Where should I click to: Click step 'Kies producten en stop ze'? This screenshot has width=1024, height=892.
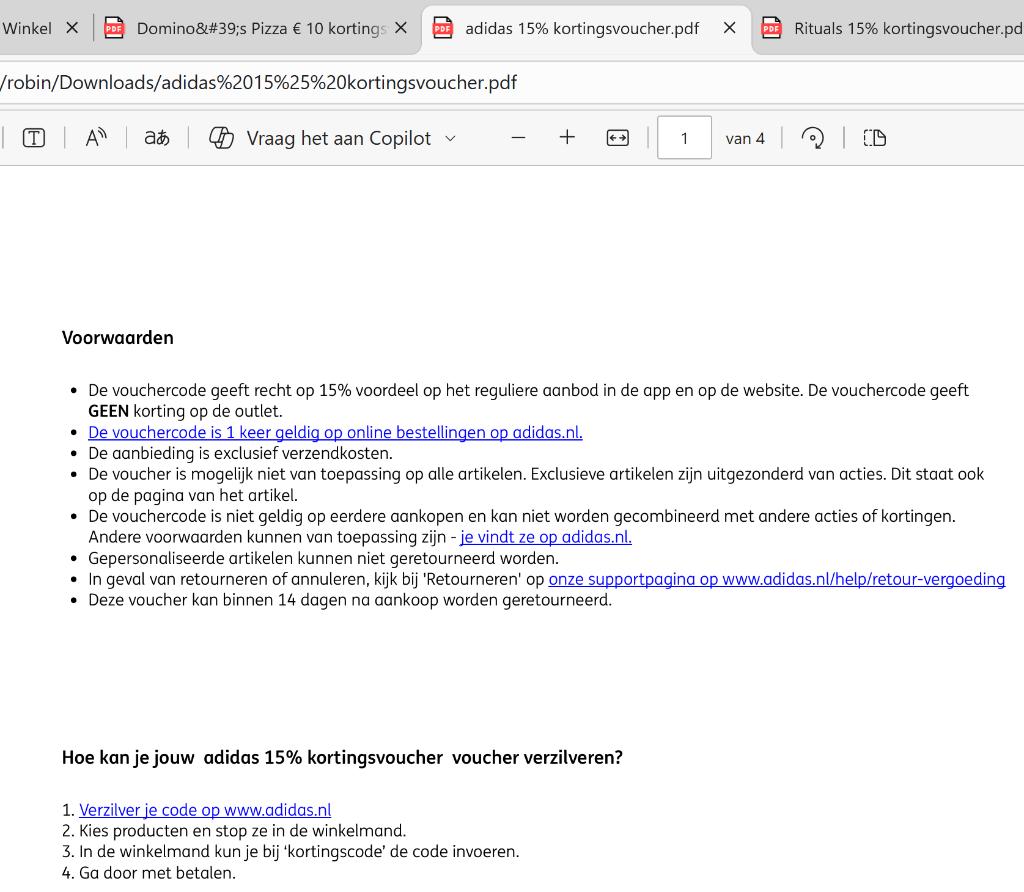(x=242, y=831)
